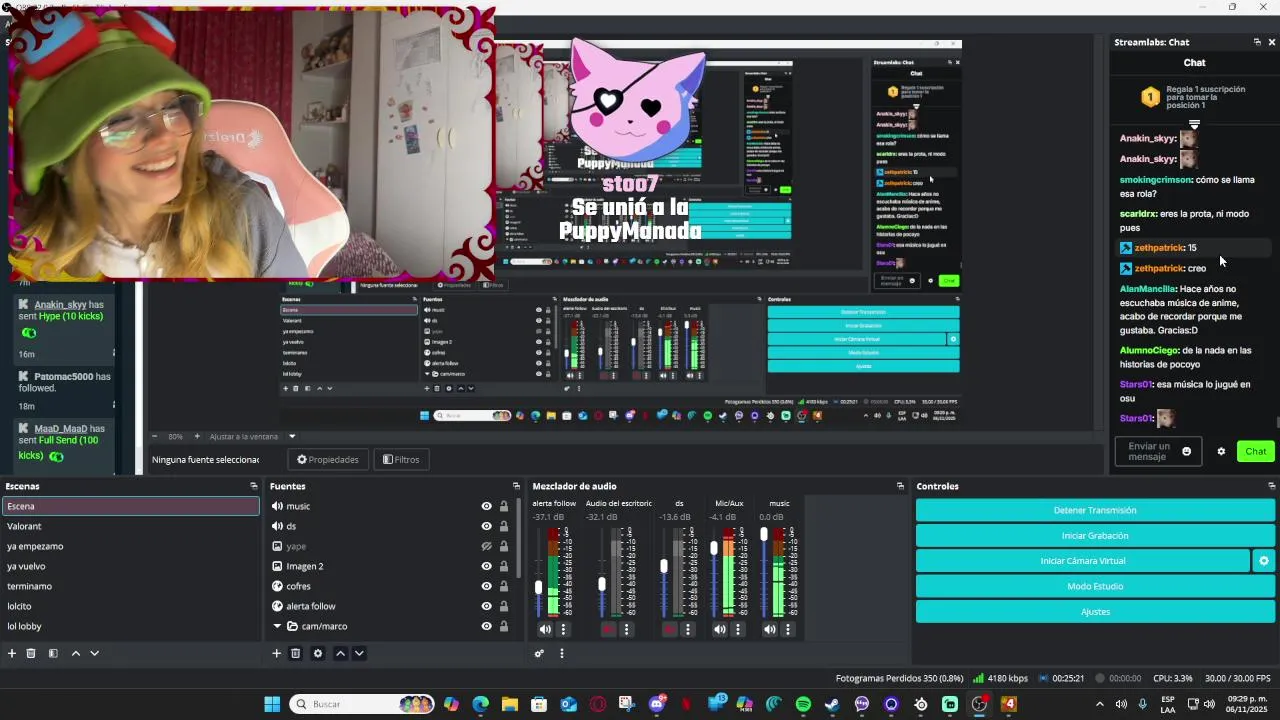Open alerta follow channel options menu
The height and width of the screenshot is (720, 1280).
tap(563, 629)
